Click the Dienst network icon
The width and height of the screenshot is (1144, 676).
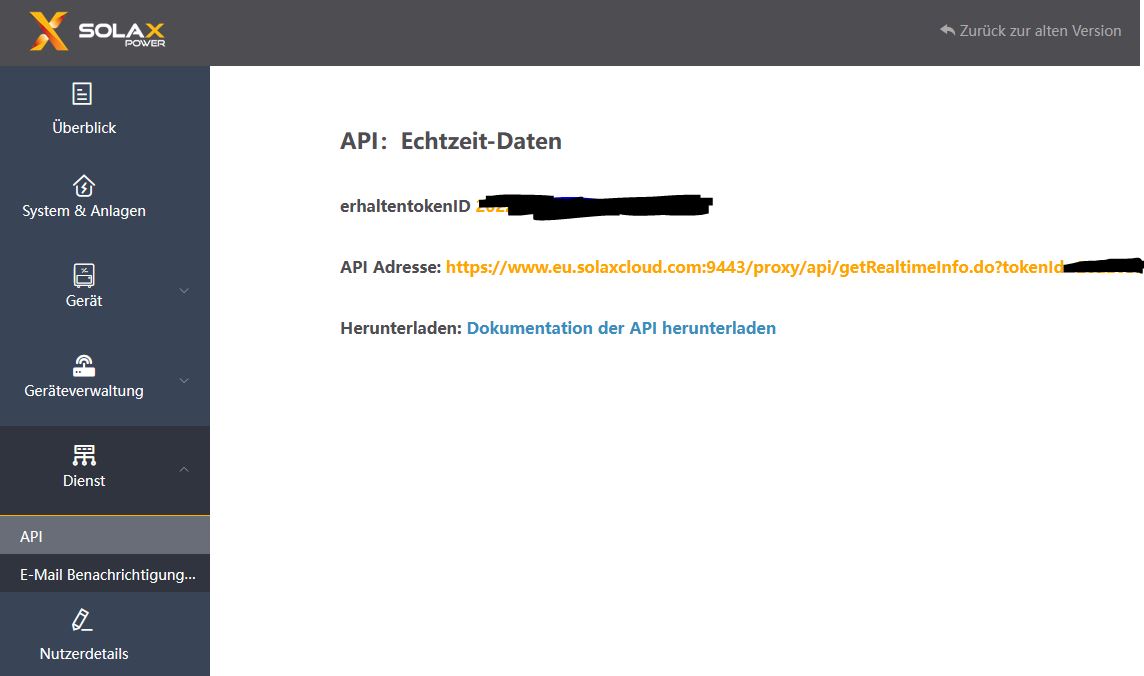coord(84,455)
